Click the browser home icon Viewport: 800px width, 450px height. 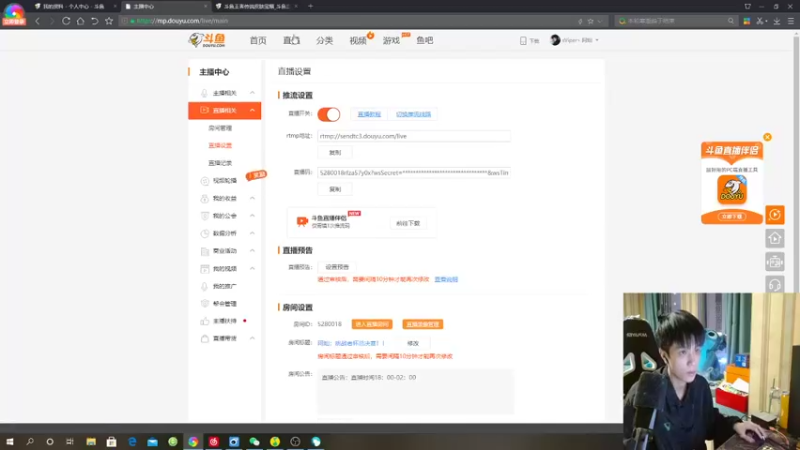80,21
